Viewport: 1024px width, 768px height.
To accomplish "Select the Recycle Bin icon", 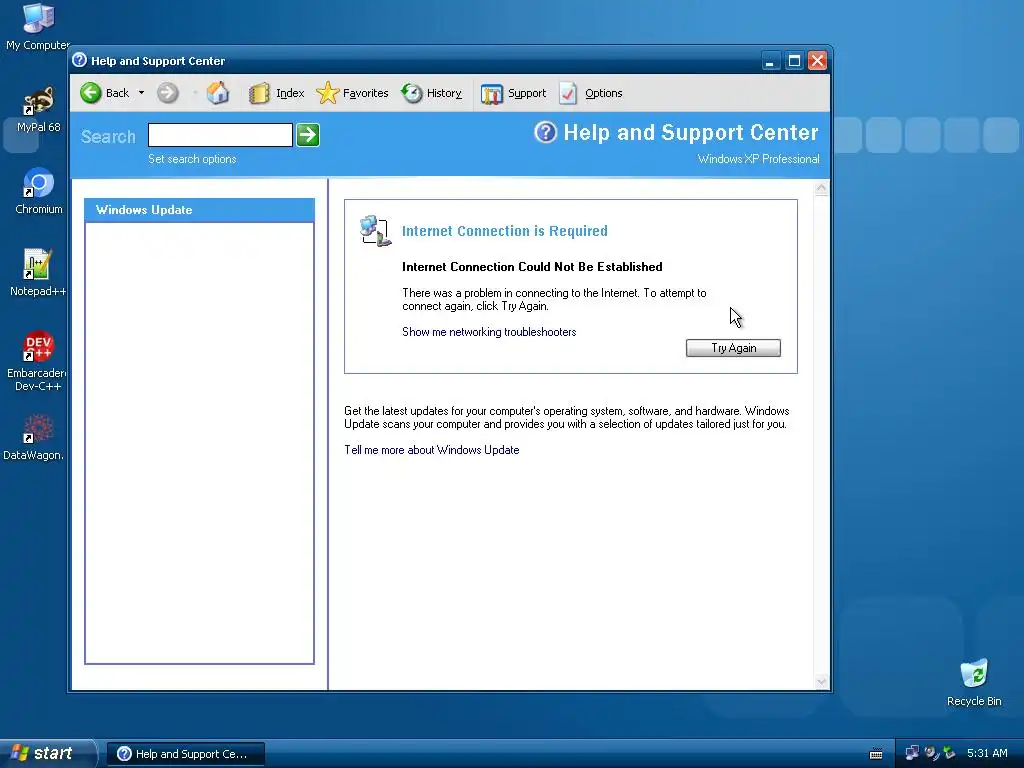I will pos(974,683).
